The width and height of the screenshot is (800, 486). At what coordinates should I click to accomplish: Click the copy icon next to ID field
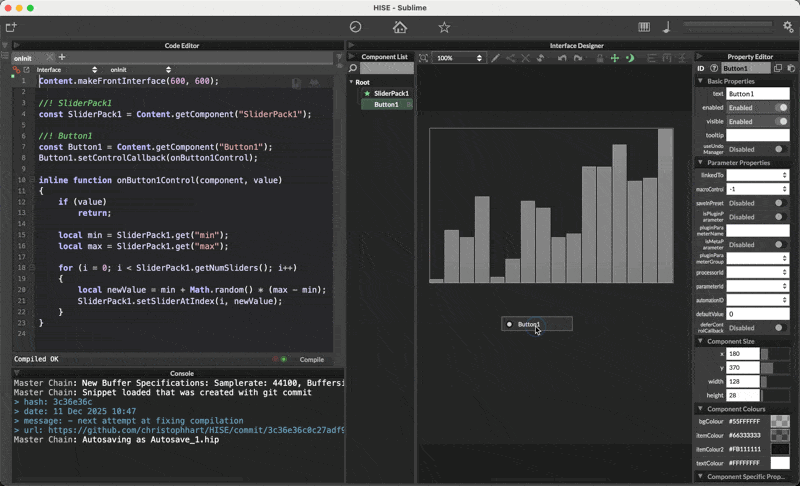778,68
